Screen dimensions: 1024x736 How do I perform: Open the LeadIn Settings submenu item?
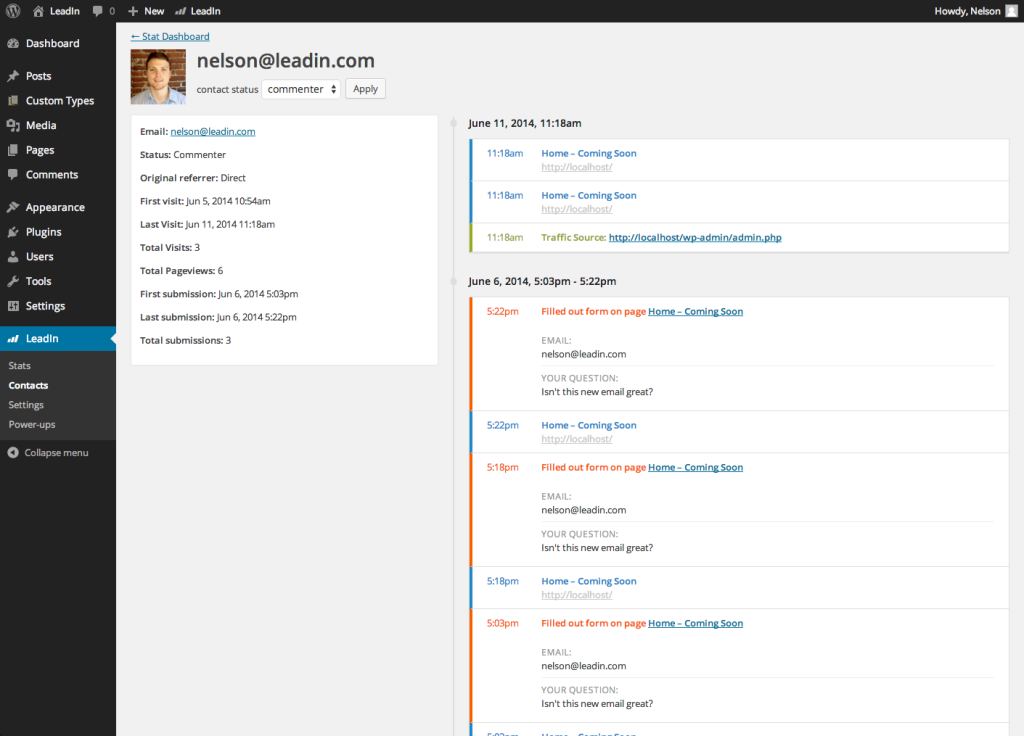pos(26,405)
